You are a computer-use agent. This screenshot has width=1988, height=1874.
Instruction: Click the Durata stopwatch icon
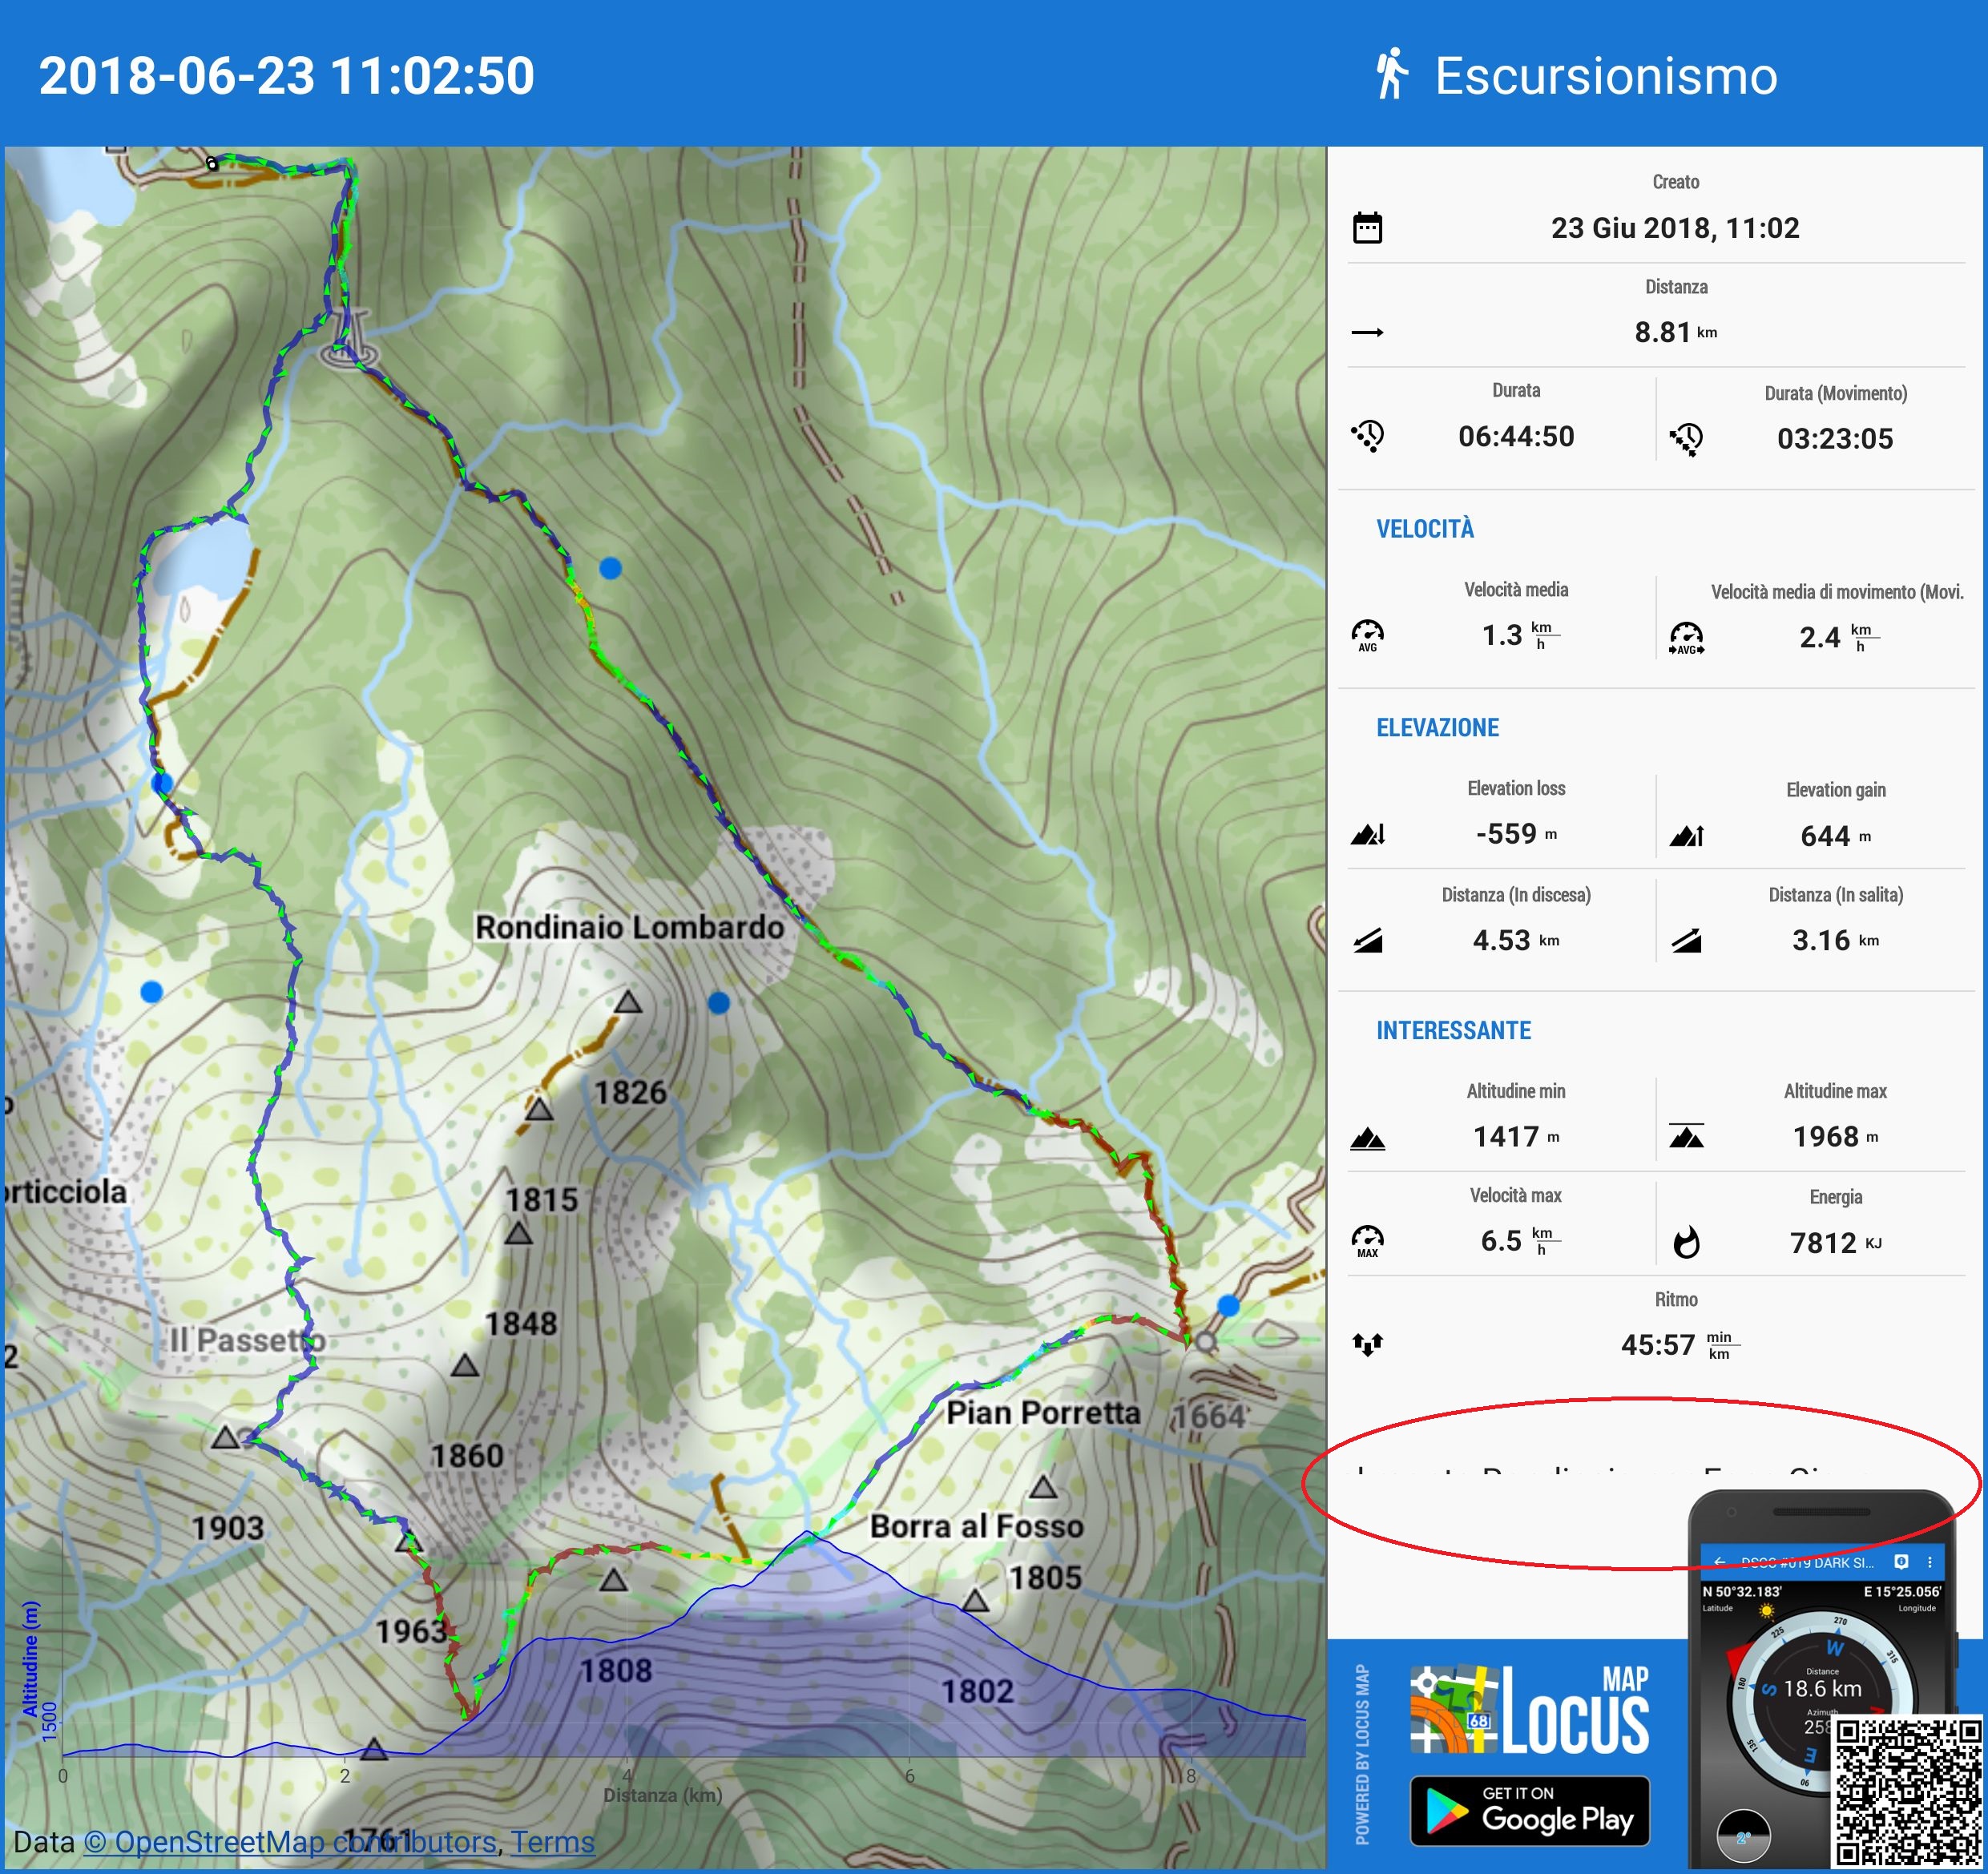pyautogui.click(x=1367, y=436)
